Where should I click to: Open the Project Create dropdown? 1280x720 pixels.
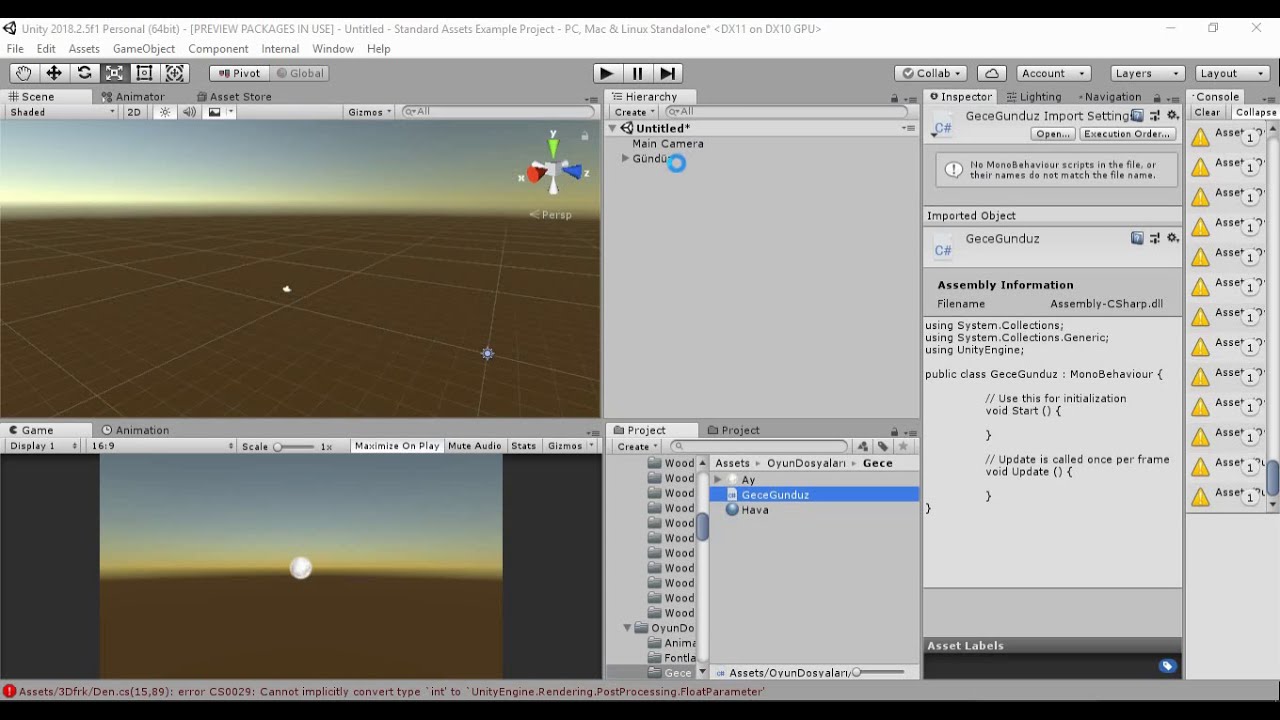coord(636,446)
